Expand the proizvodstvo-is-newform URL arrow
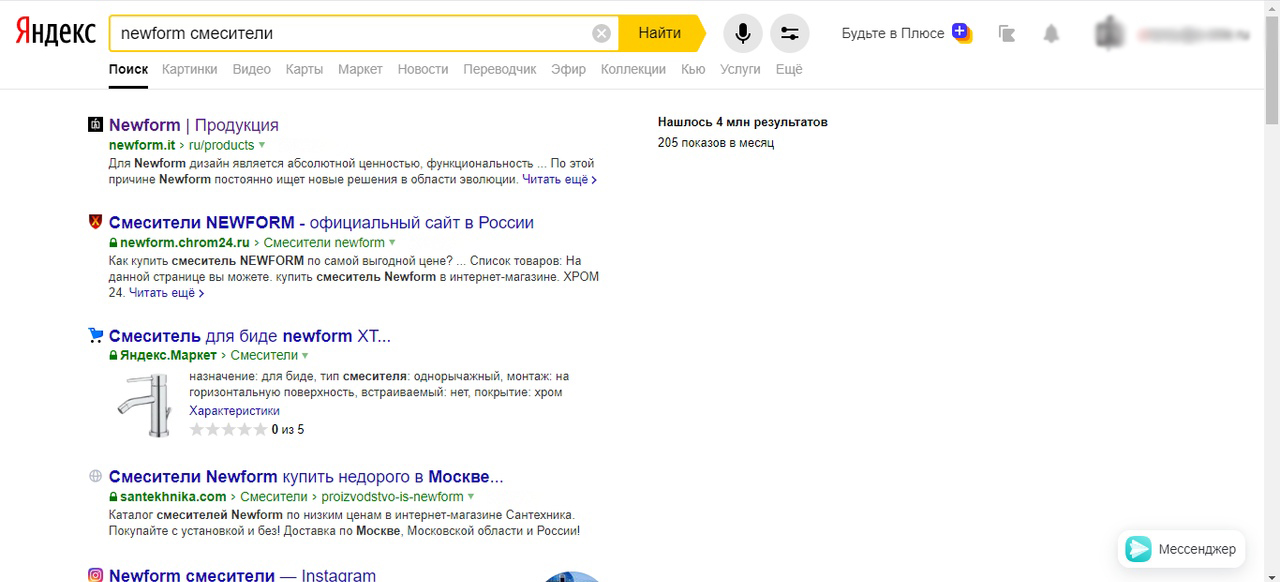 [471, 497]
